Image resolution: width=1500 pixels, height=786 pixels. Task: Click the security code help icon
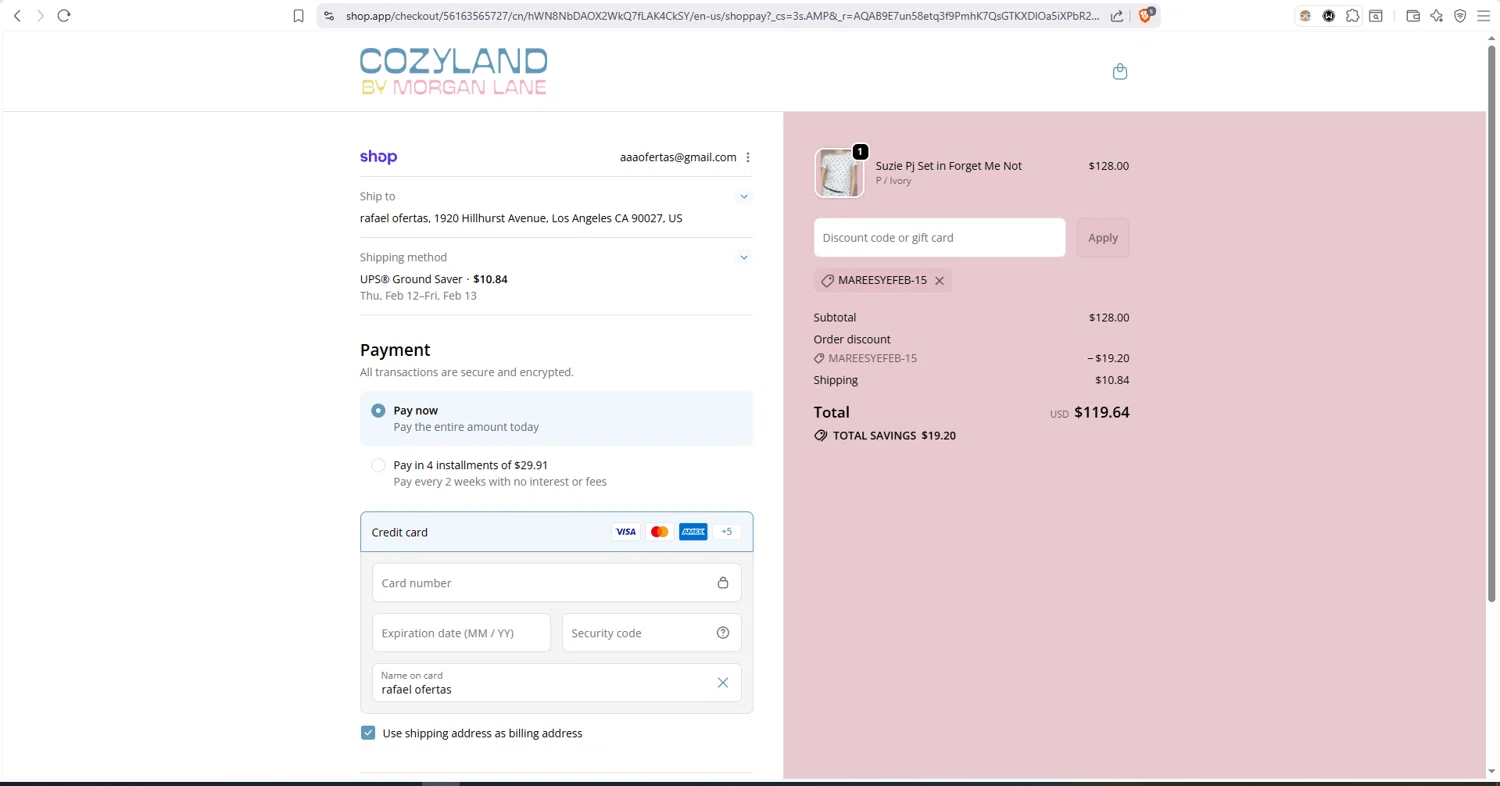(723, 633)
